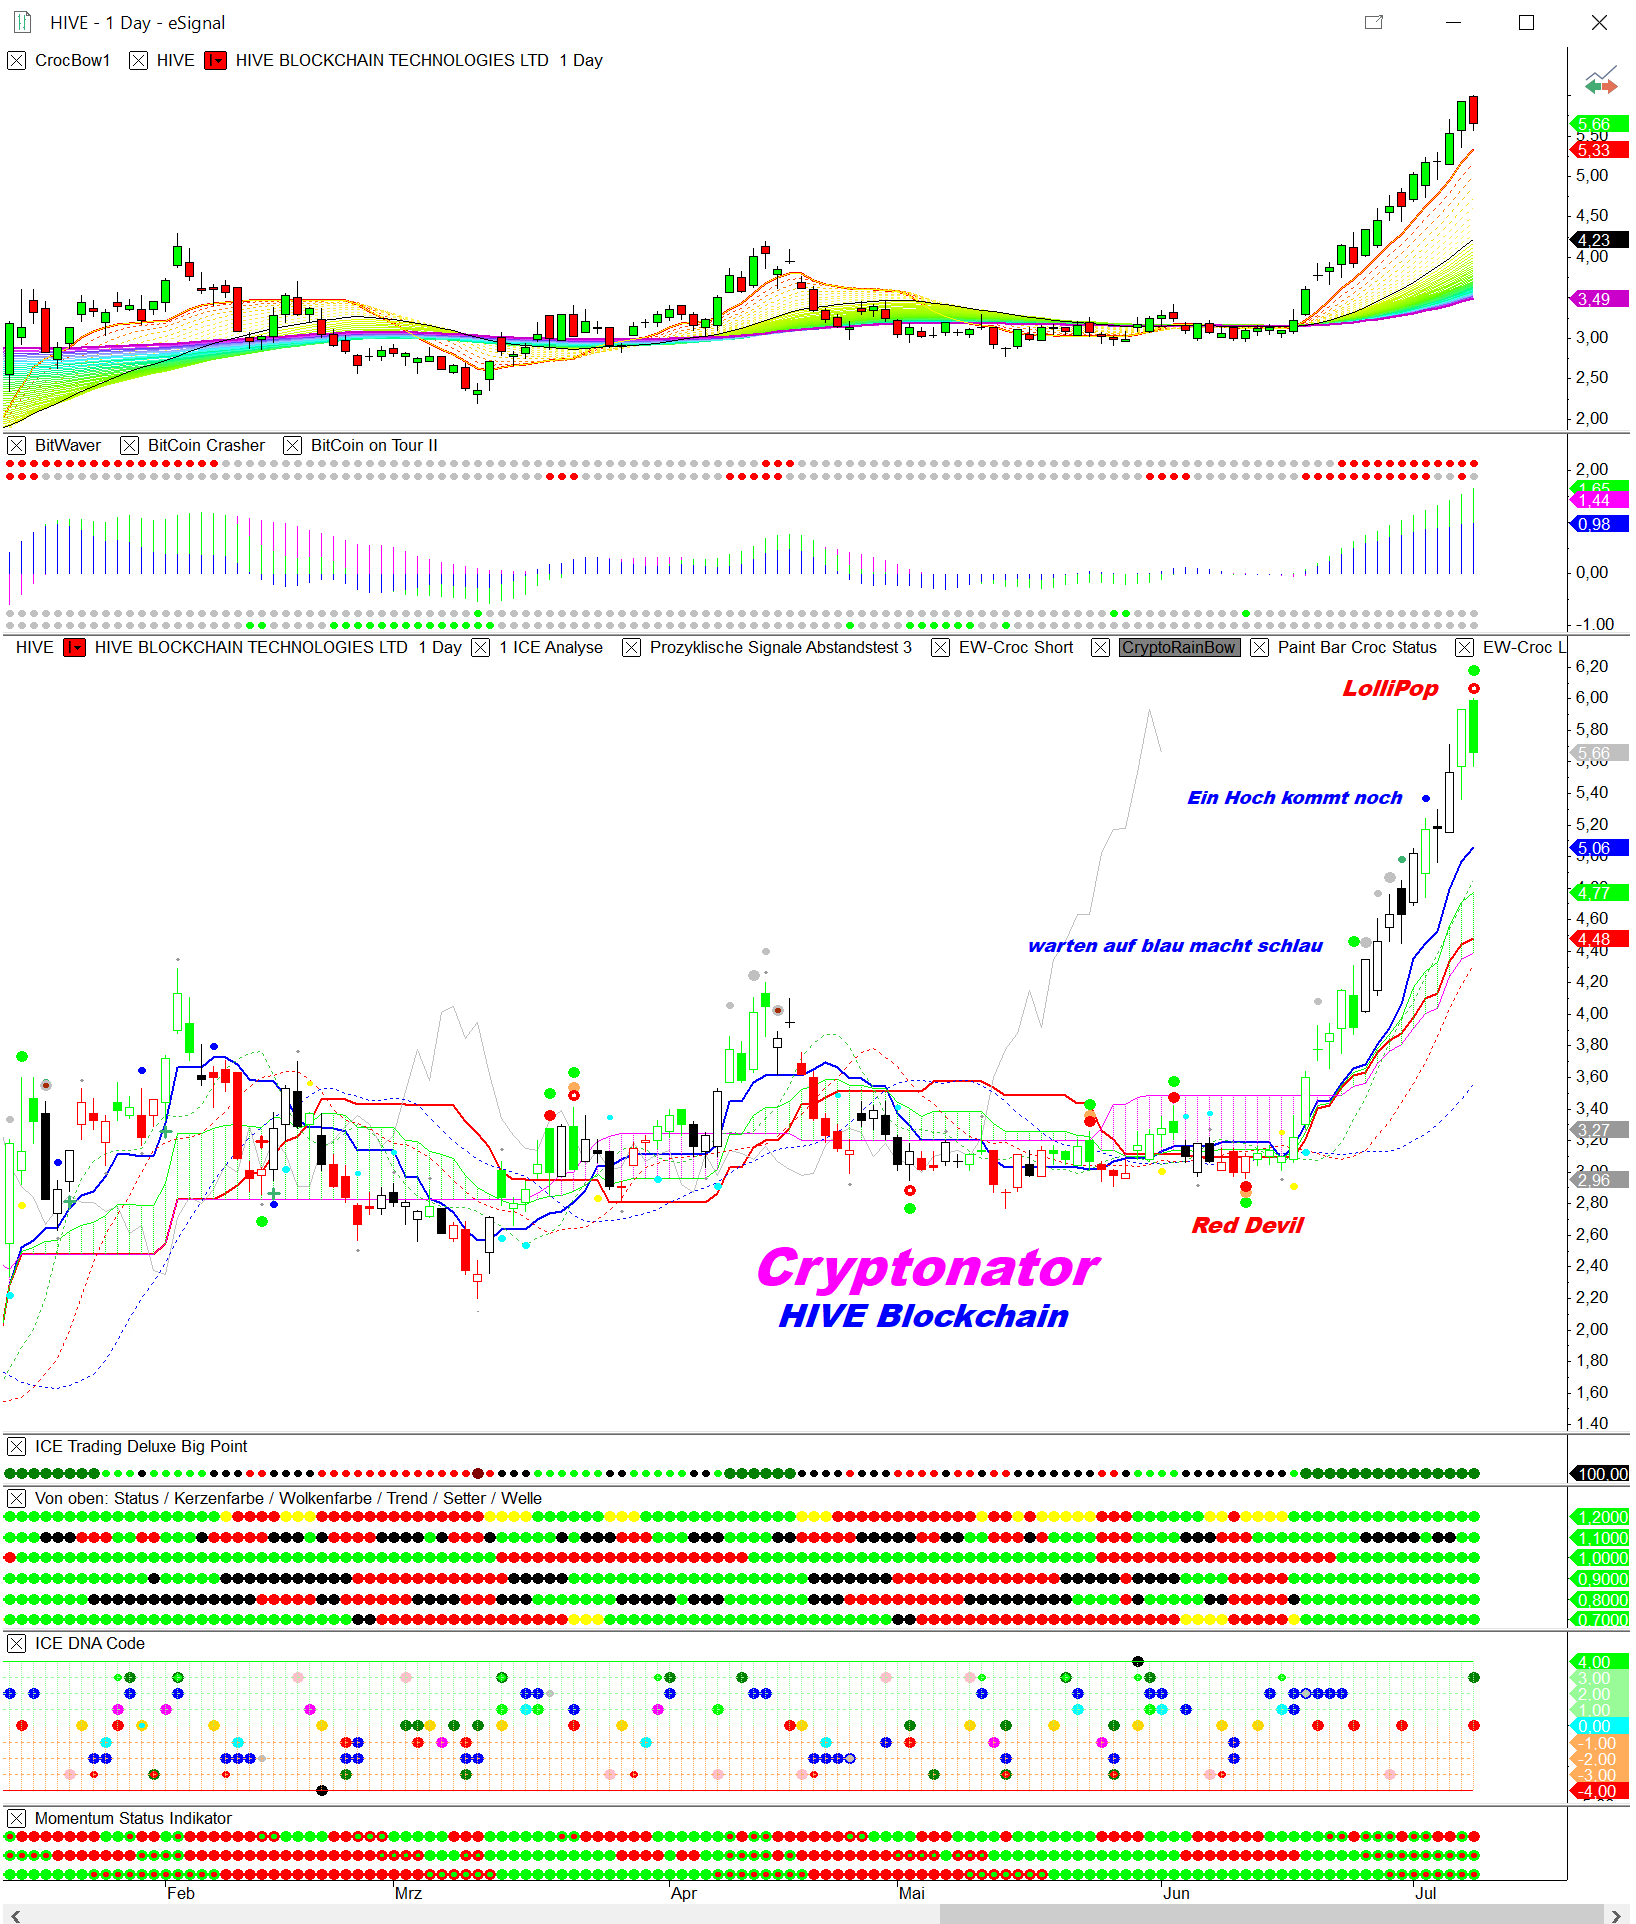Screen dimensions: 1636x1924
Task: Close the BitWaver study with its X icon
Action: point(16,445)
